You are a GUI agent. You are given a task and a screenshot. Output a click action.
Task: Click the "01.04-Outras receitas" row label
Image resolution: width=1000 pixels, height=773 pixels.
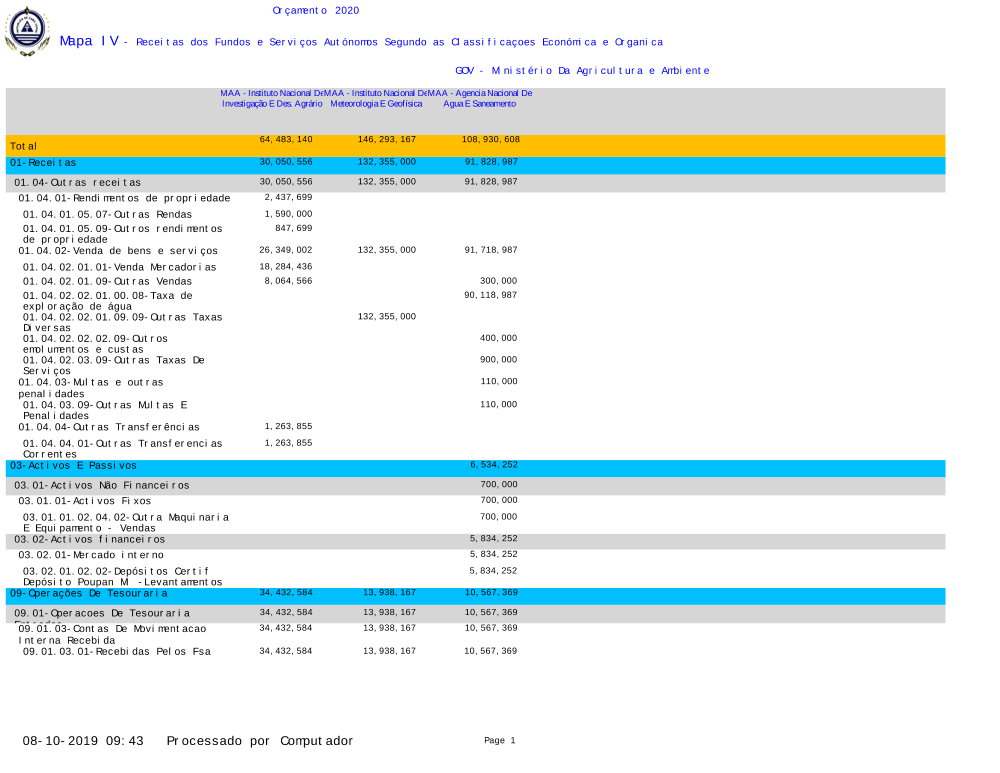pos(77,183)
